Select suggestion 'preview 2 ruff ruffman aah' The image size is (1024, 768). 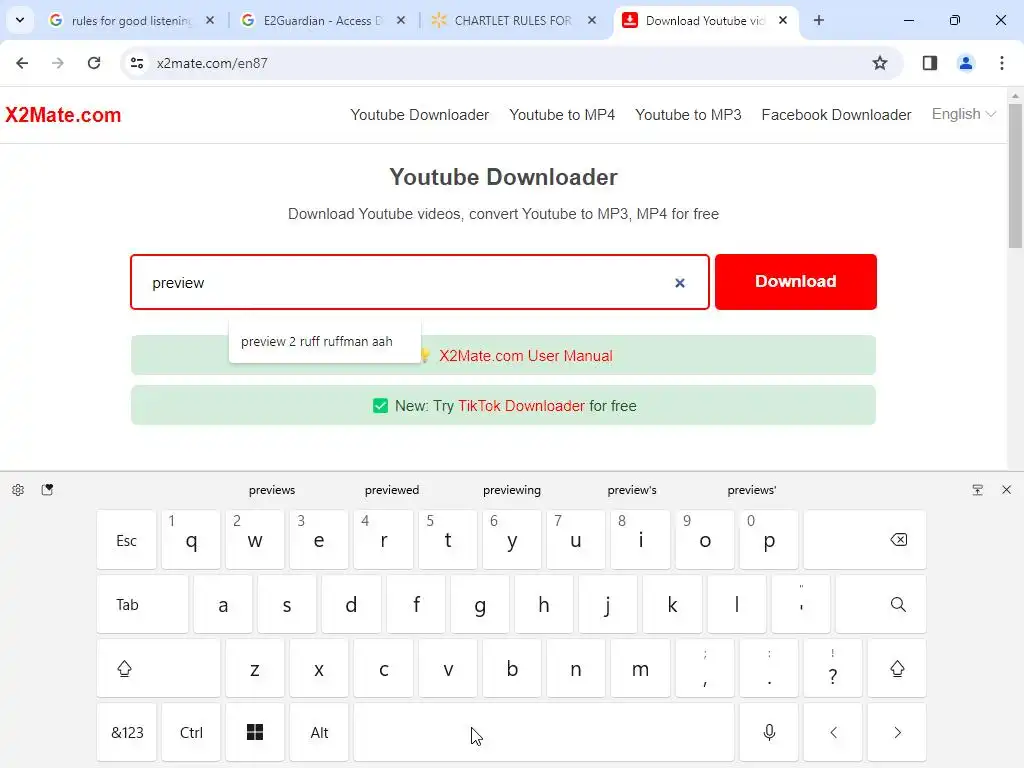[x=325, y=342]
